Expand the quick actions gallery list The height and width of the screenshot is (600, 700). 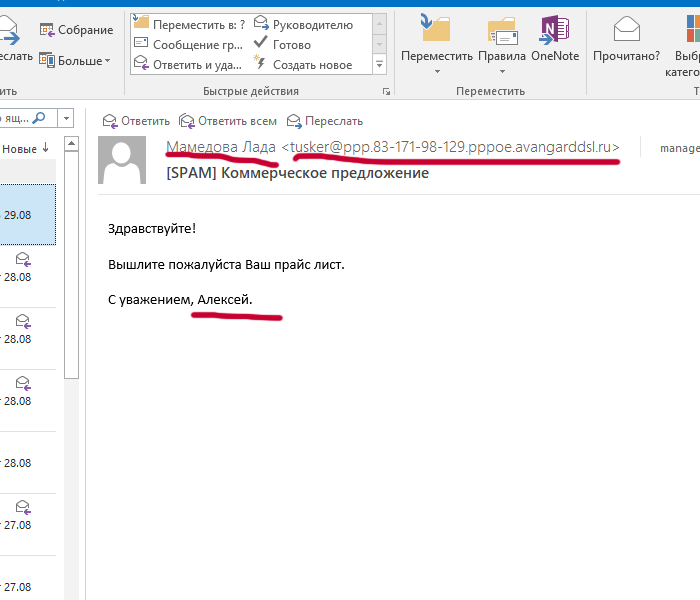point(379,65)
